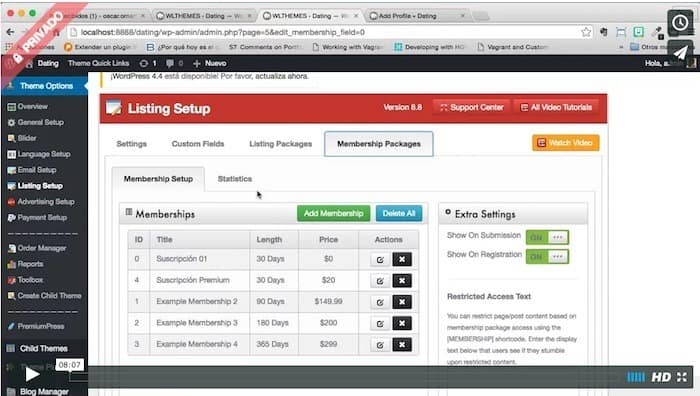This screenshot has height=396, width=700.
Task: Delete Example Membership 4
Action: point(402,345)
